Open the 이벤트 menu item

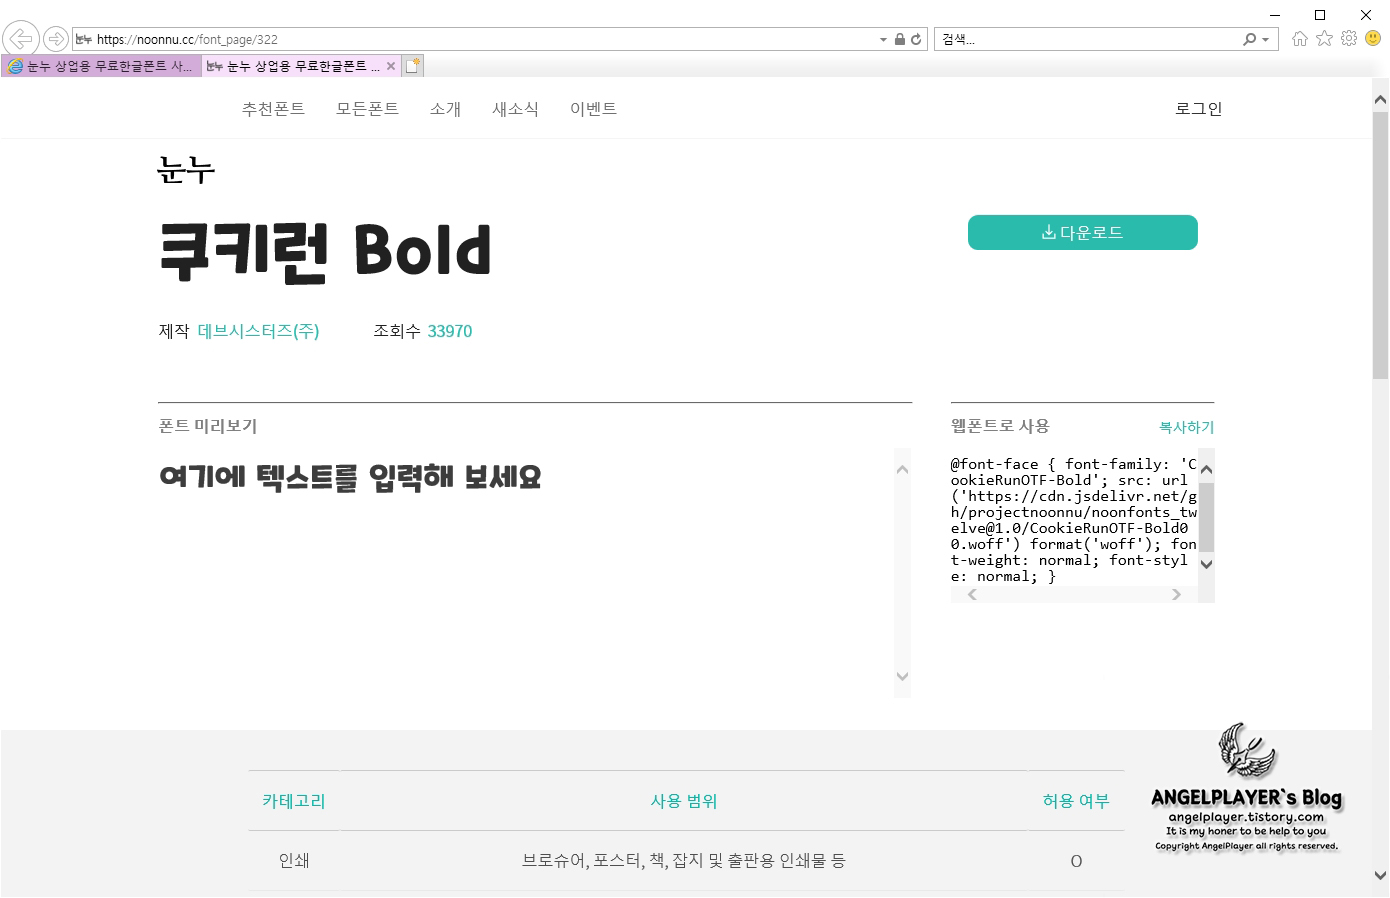593,108
